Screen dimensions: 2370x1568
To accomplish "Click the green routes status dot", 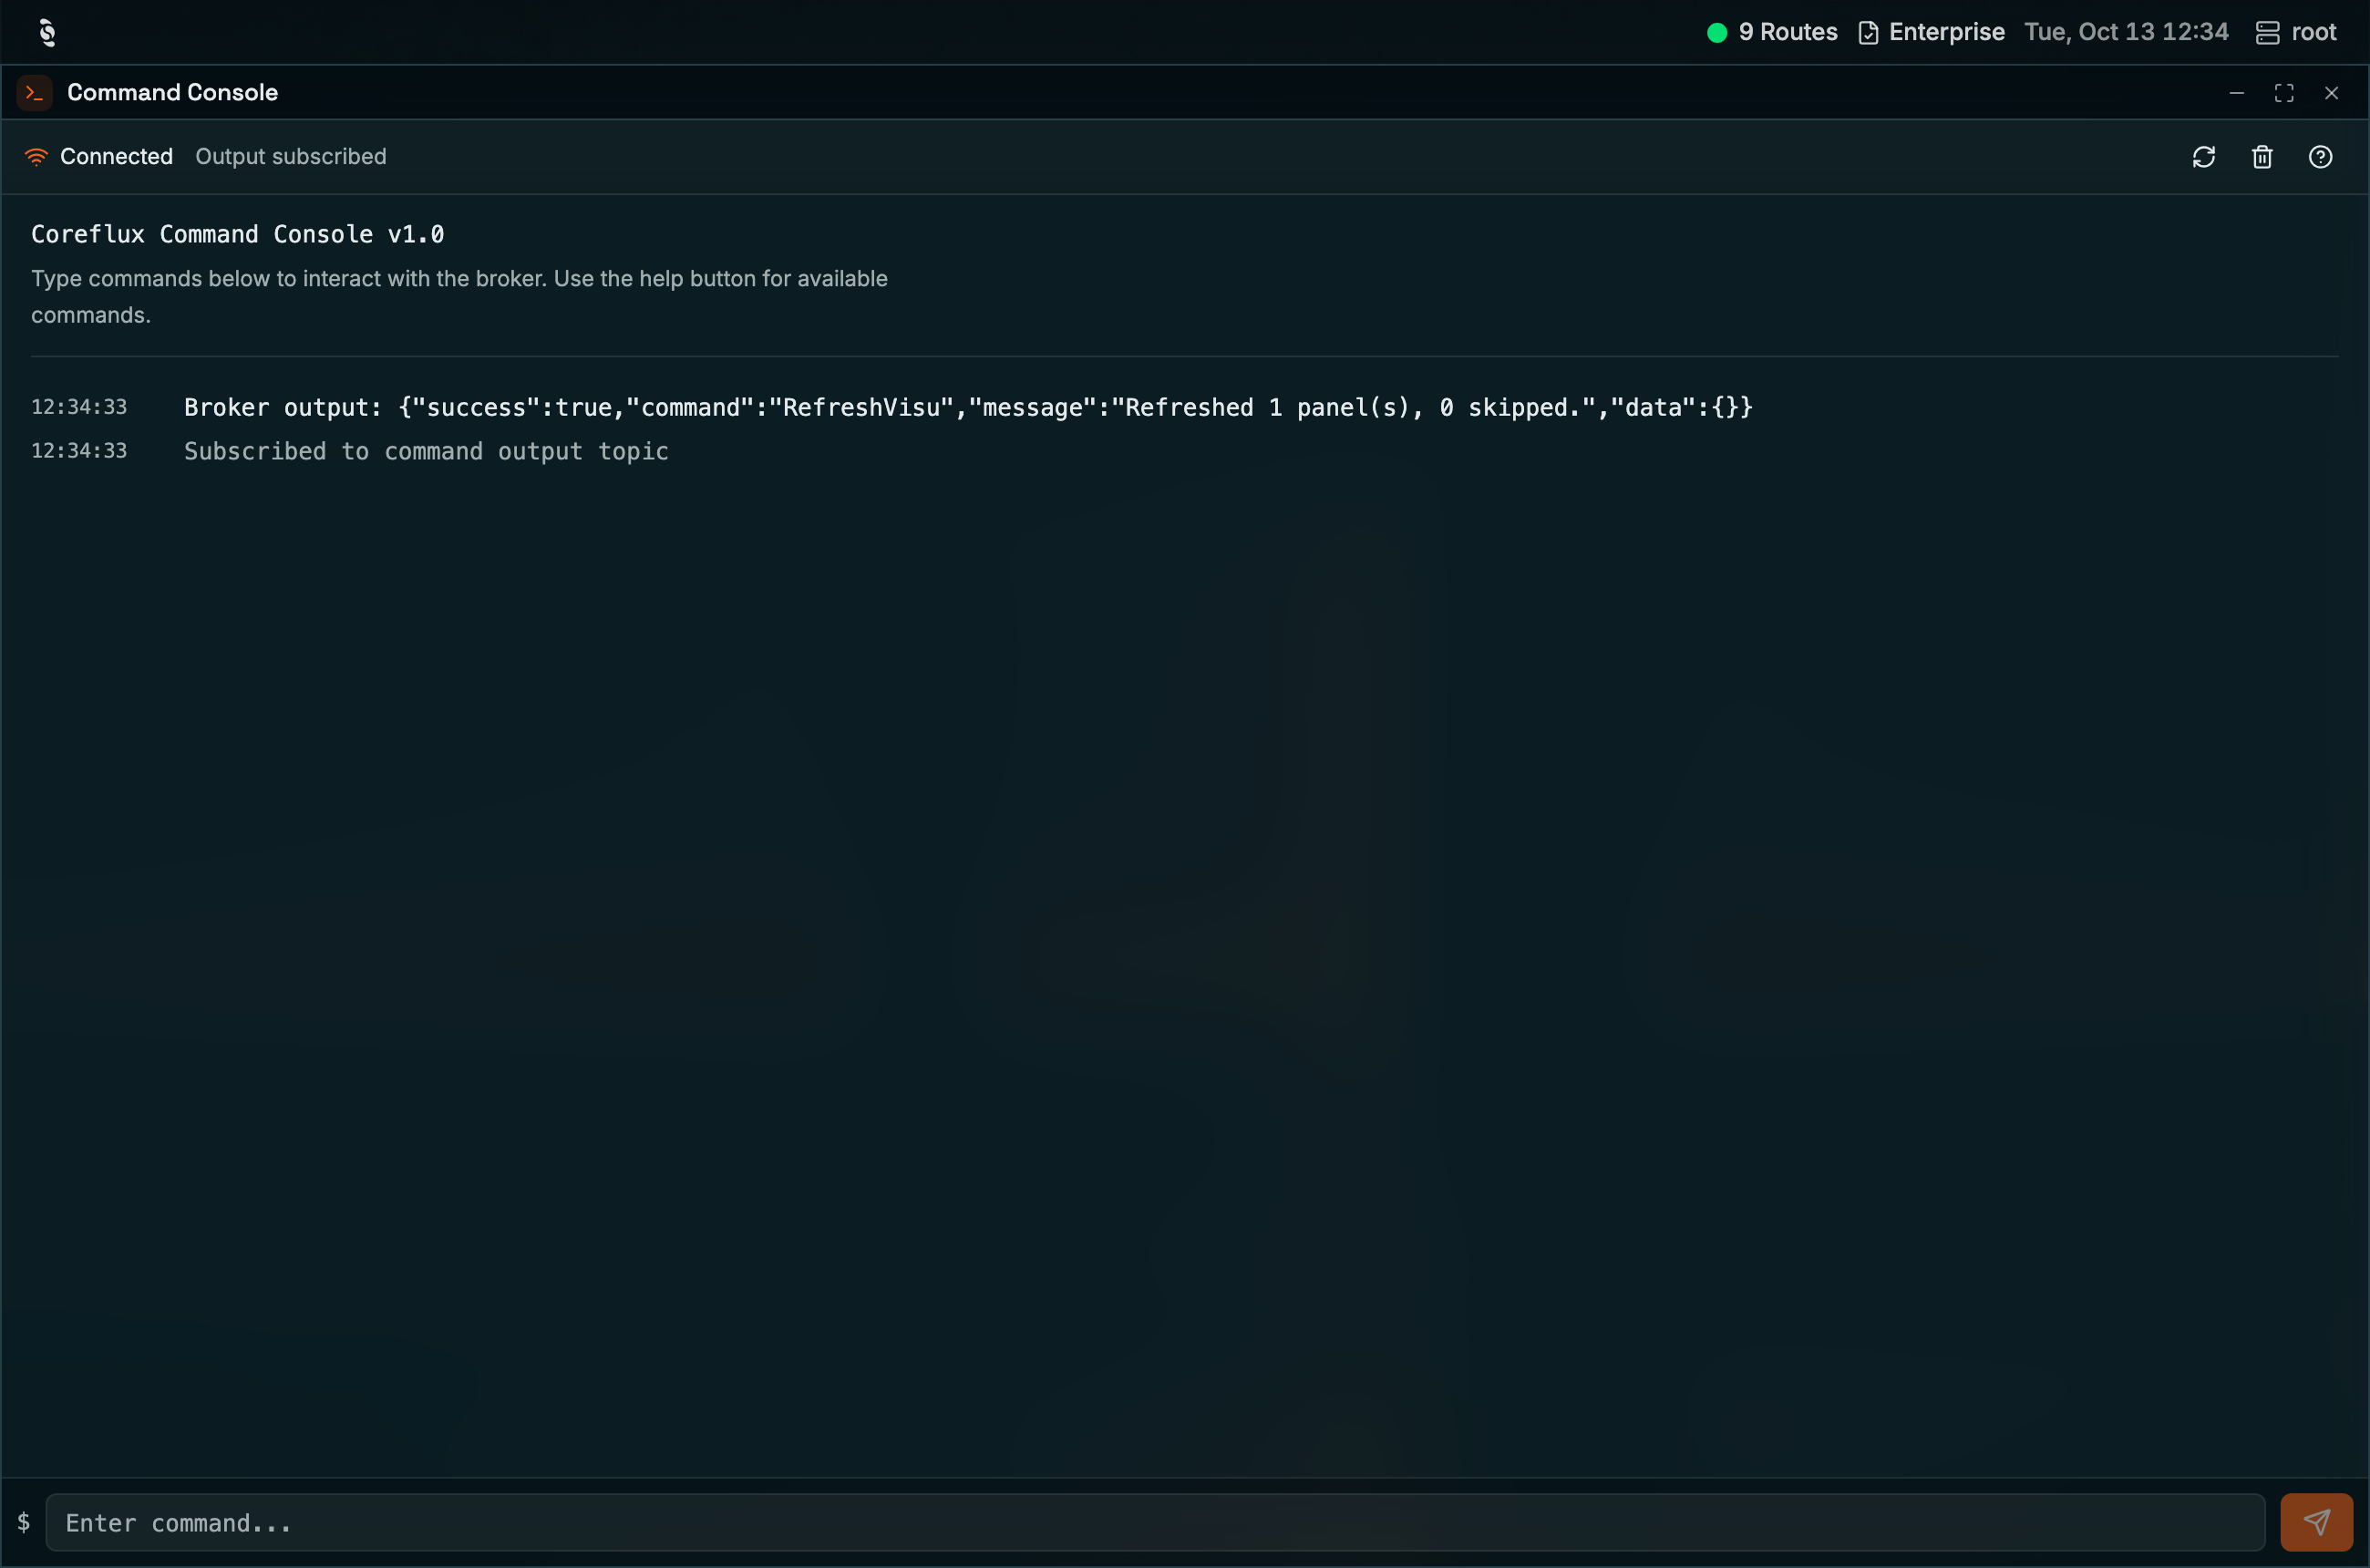I will (1717, 33).
